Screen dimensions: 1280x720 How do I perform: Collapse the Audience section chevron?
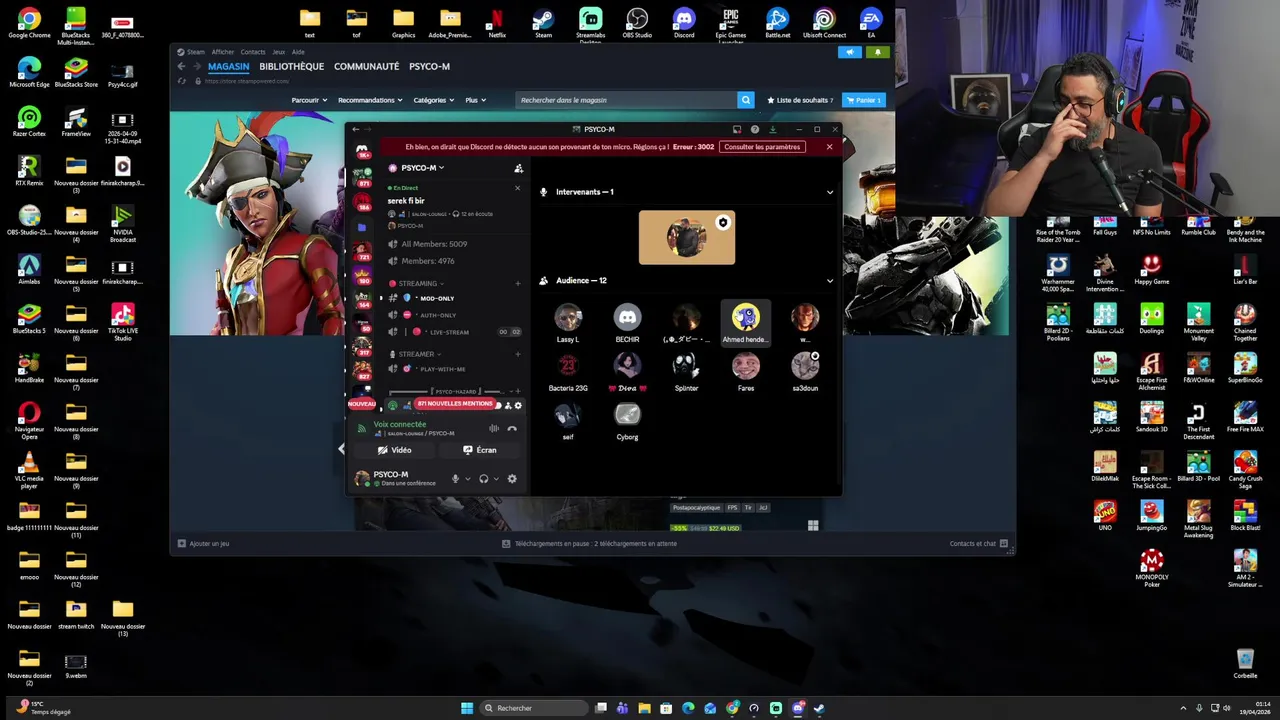[829, 281]
